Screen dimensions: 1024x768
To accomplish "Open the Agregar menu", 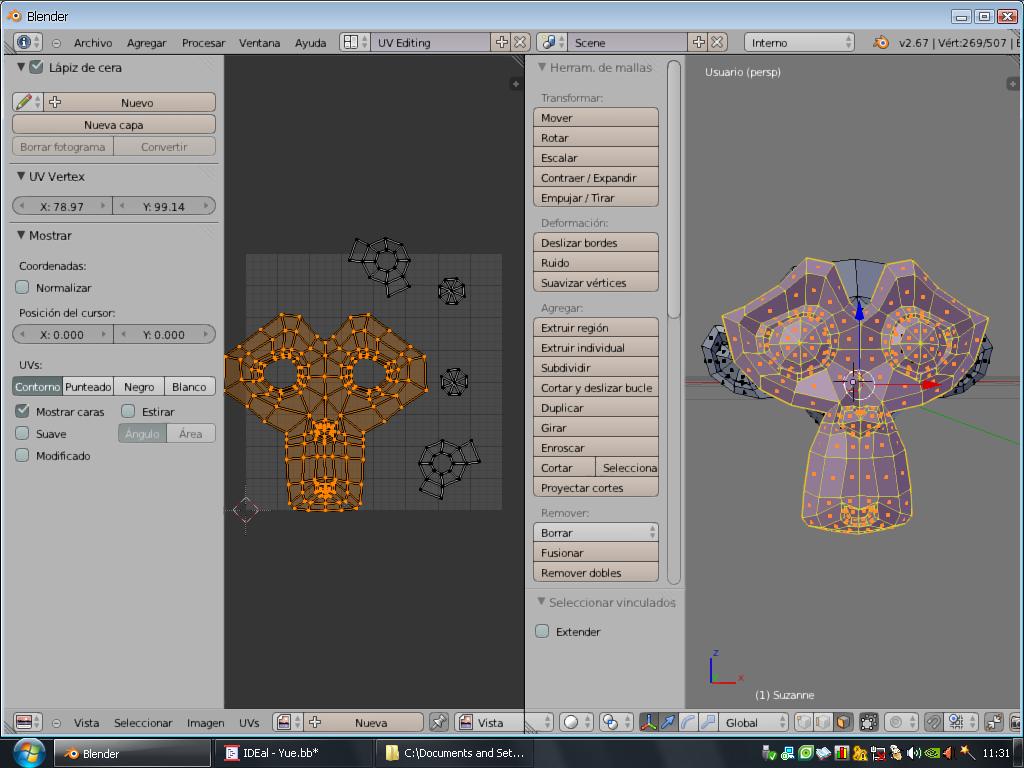I will pos(146,43).
